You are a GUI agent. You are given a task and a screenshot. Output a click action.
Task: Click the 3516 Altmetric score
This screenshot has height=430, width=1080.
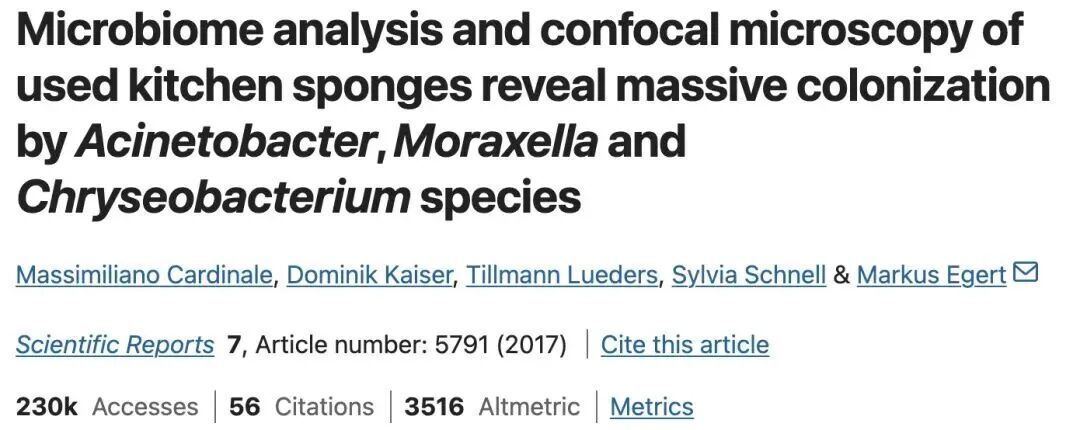pyautogui.click(x=492, y=407)
